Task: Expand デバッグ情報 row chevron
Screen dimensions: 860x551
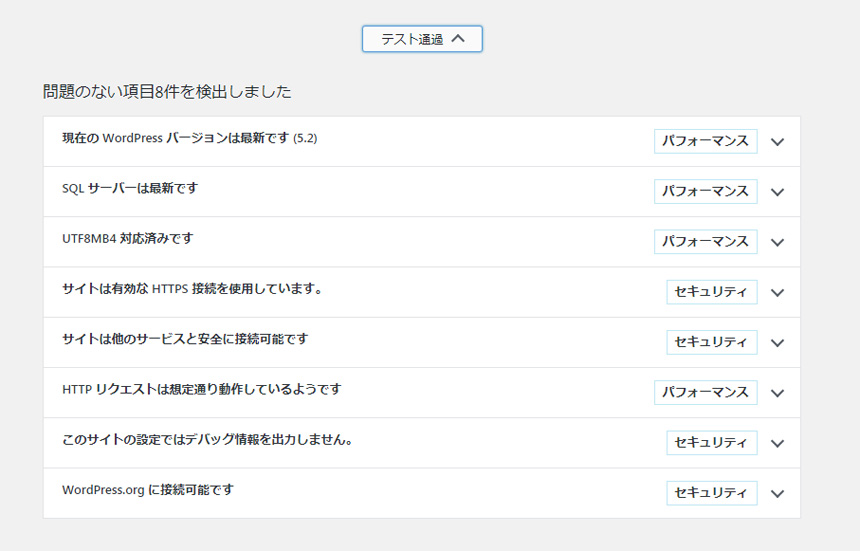Action: coord(777,444)
